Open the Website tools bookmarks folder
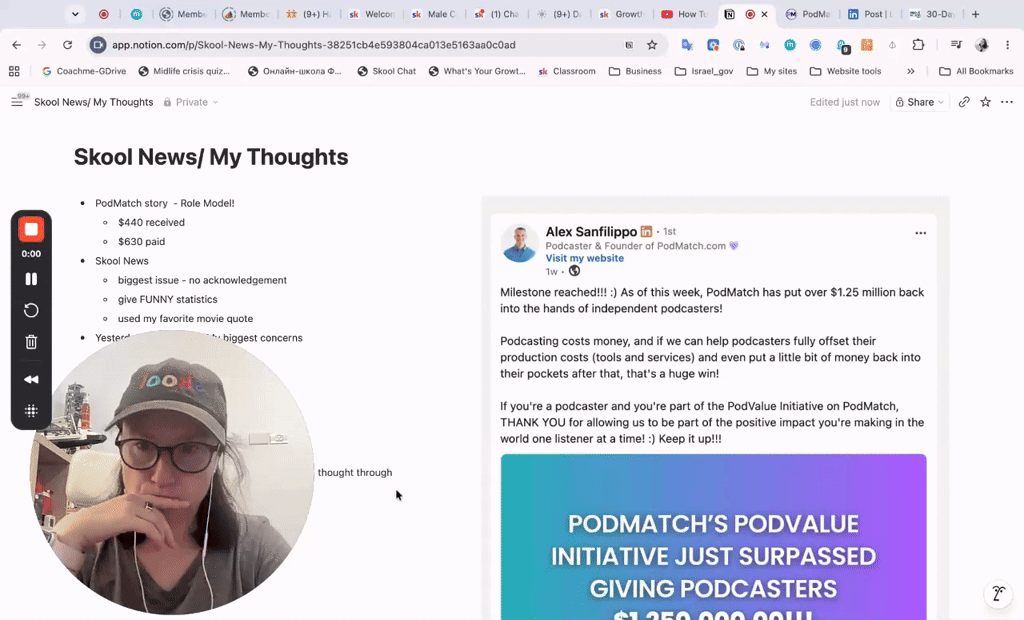The height and width of the screenshot is (620, 1024). click(846, 71)
